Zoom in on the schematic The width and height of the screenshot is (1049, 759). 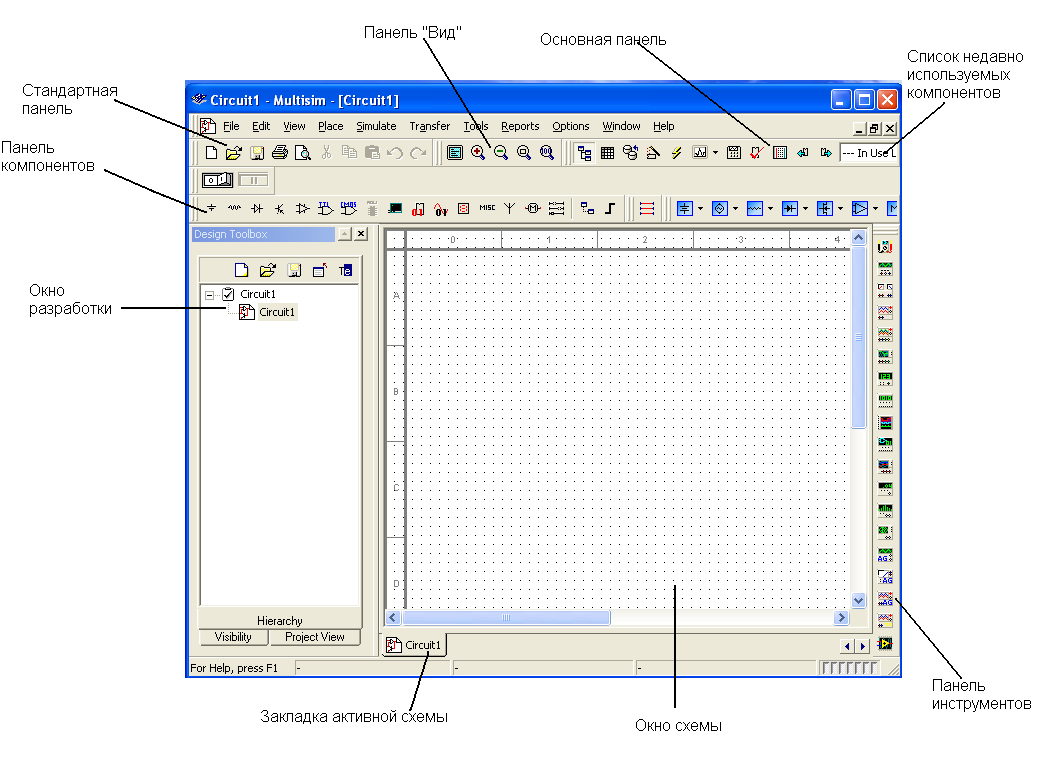[x=478, y=152]
